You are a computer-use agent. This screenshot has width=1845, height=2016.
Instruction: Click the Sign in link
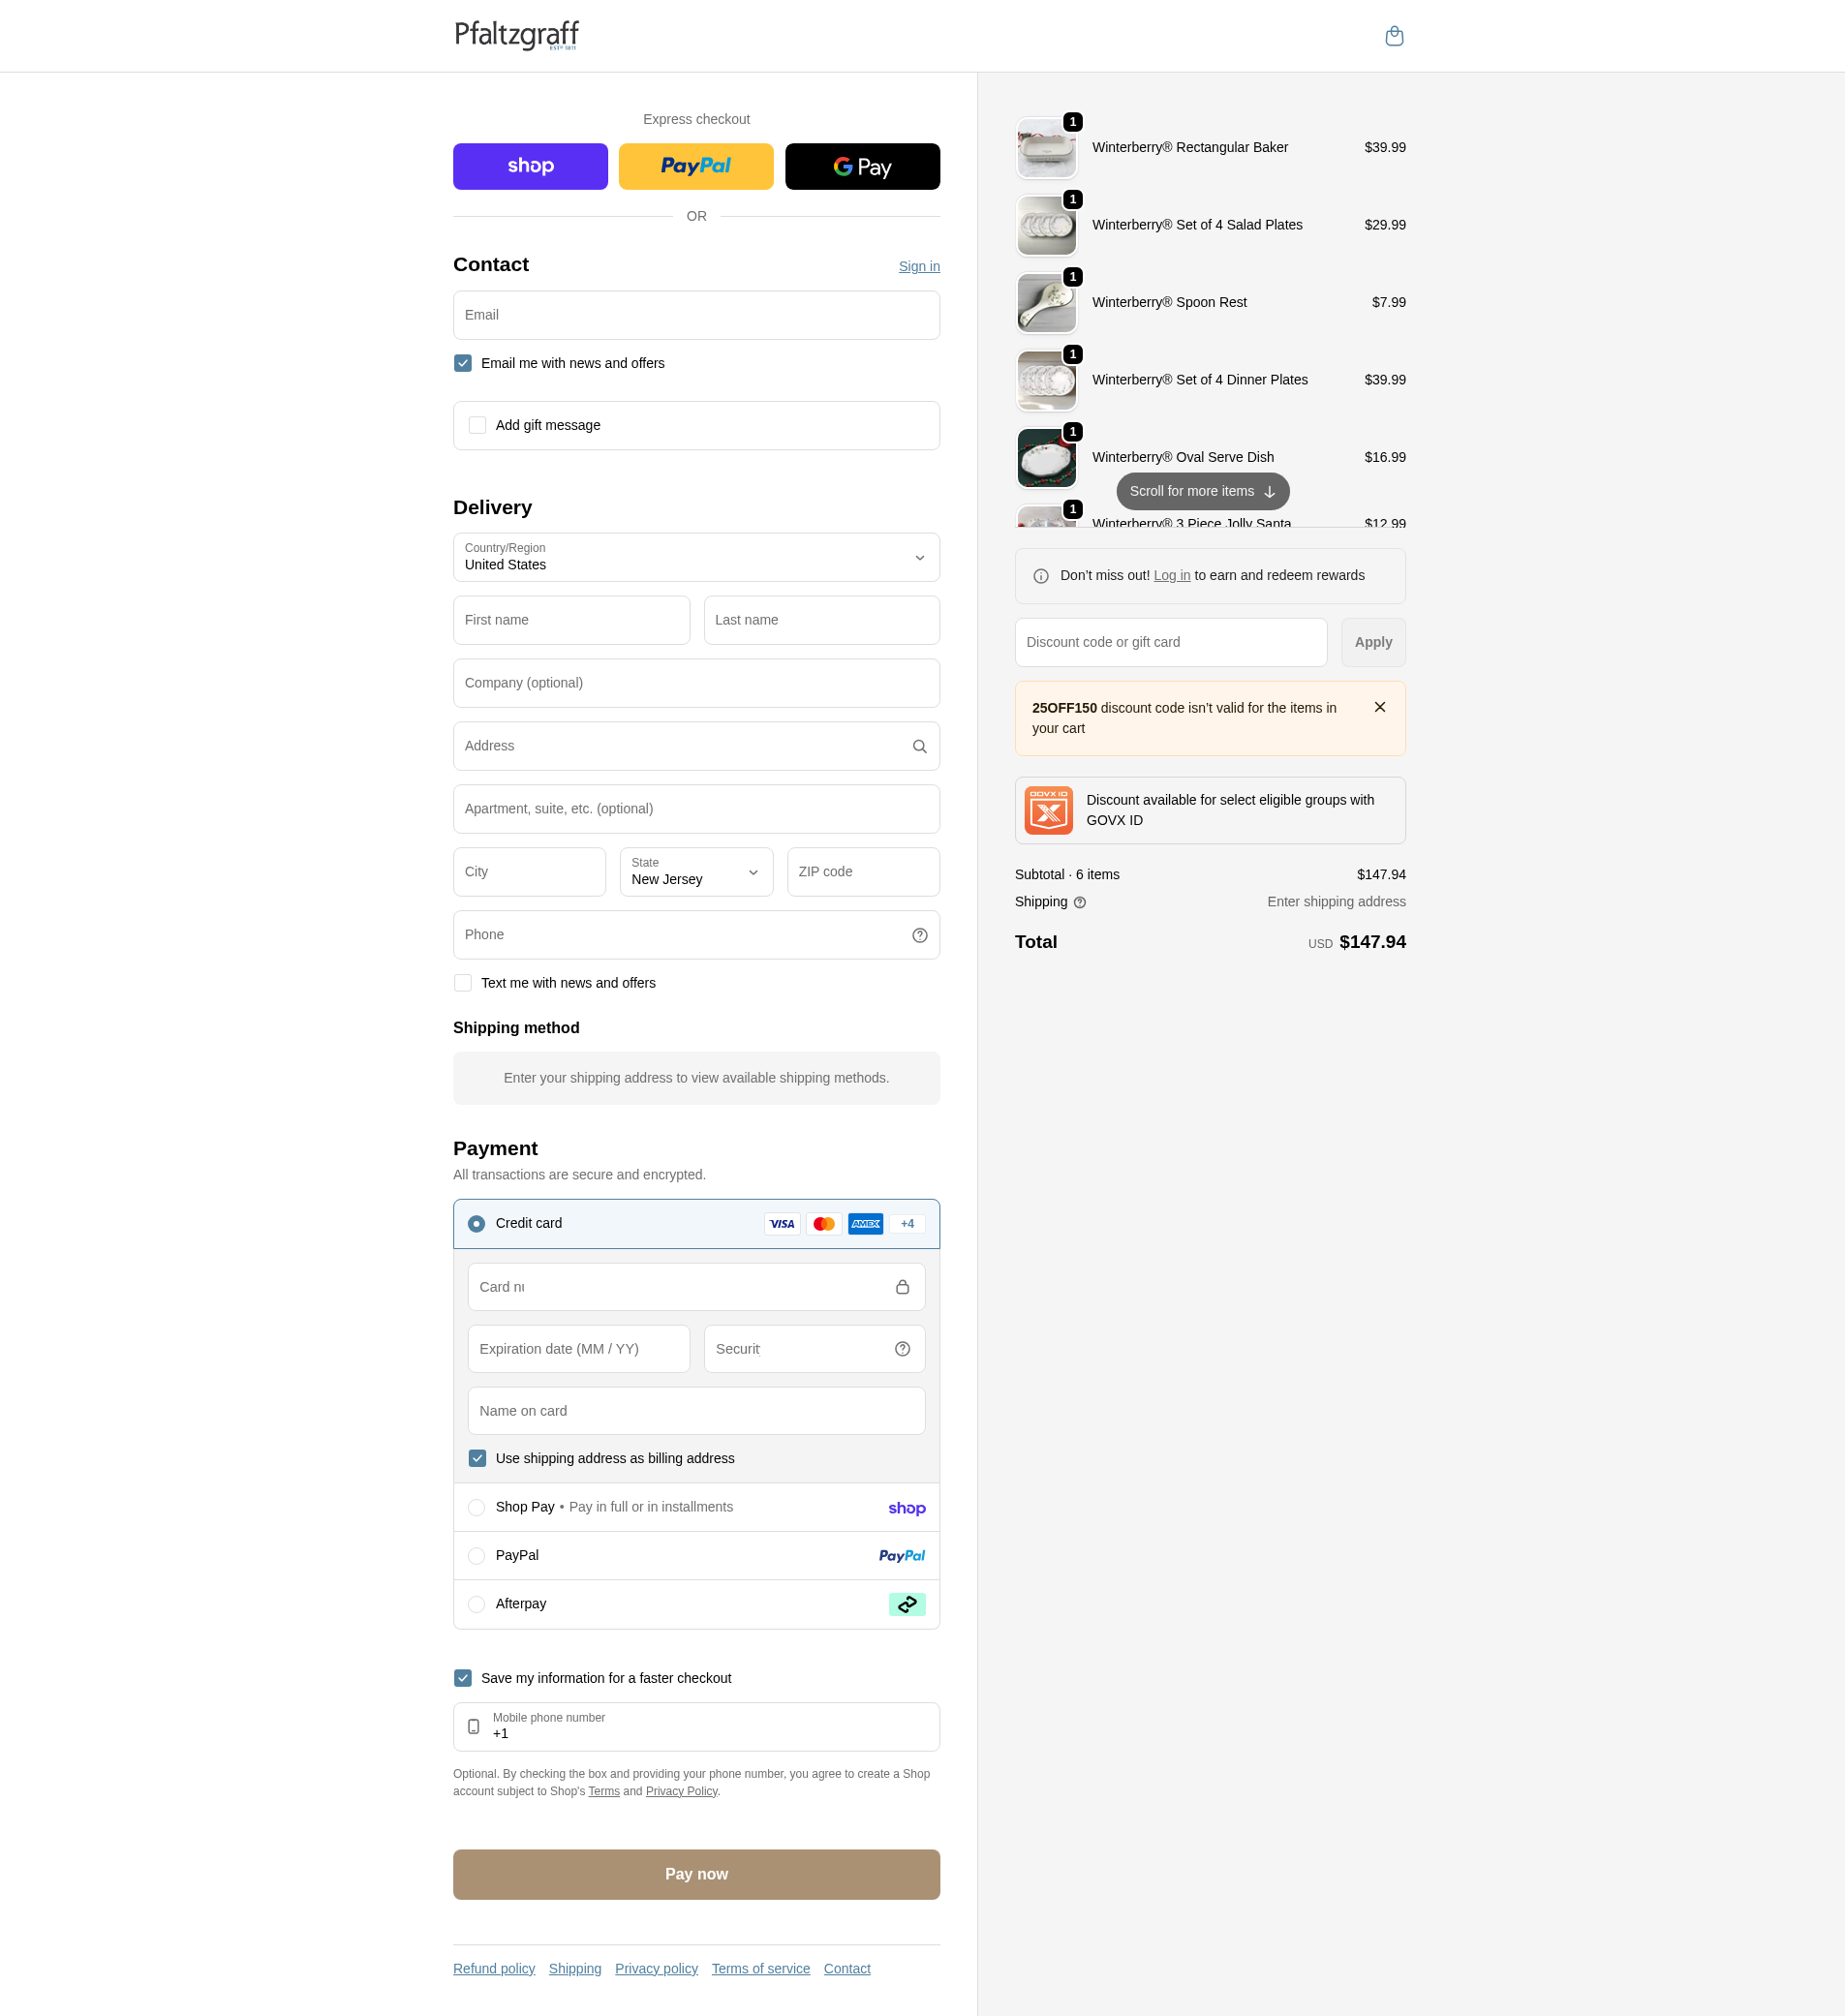click(x=919, y=266)
